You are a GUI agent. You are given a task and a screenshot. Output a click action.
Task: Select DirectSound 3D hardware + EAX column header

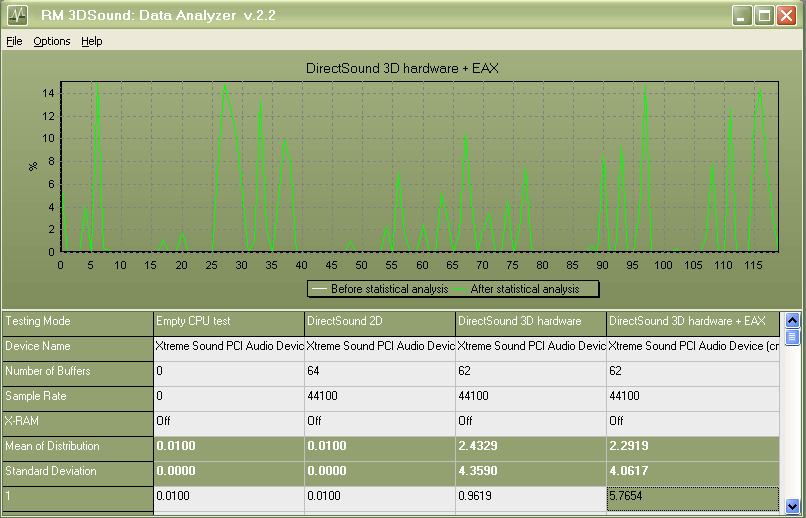pos(692,321)
